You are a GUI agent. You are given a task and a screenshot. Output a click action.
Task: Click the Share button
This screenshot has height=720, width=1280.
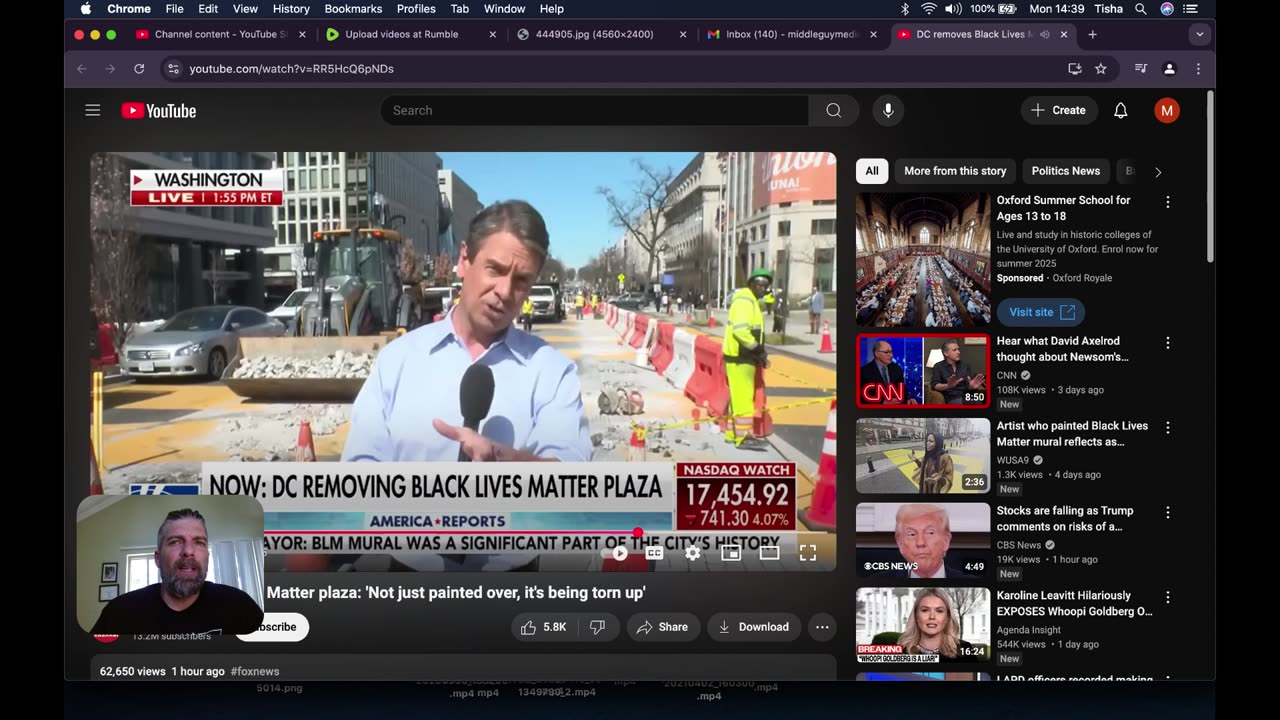662,627
